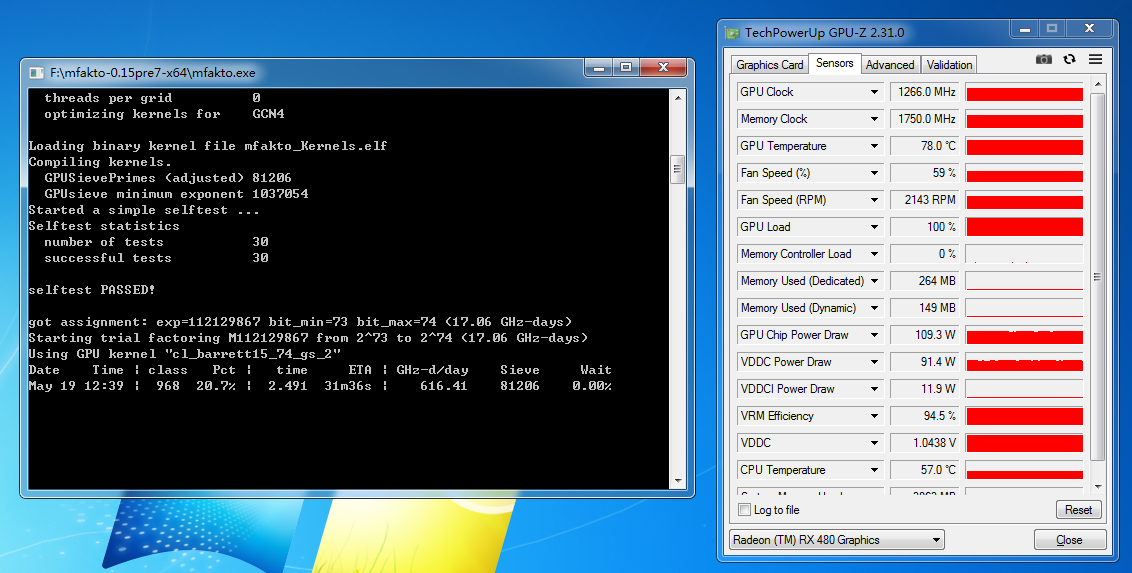The height and width of the screenshot is (573, 1132).
Task: Click the GPU-Z sensor list scroll-up arrow
Action: tap(1097, 85)
